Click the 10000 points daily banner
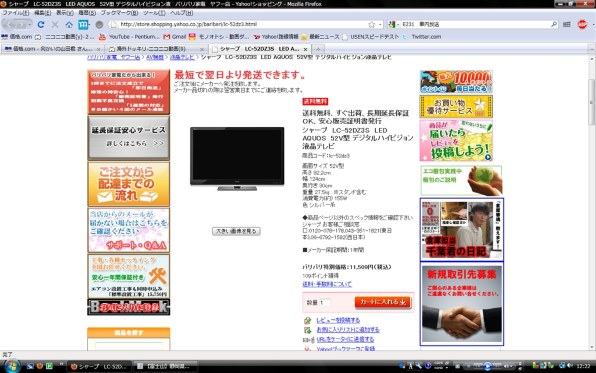Viewport: 596px width, 373px height. coord(456,82)
